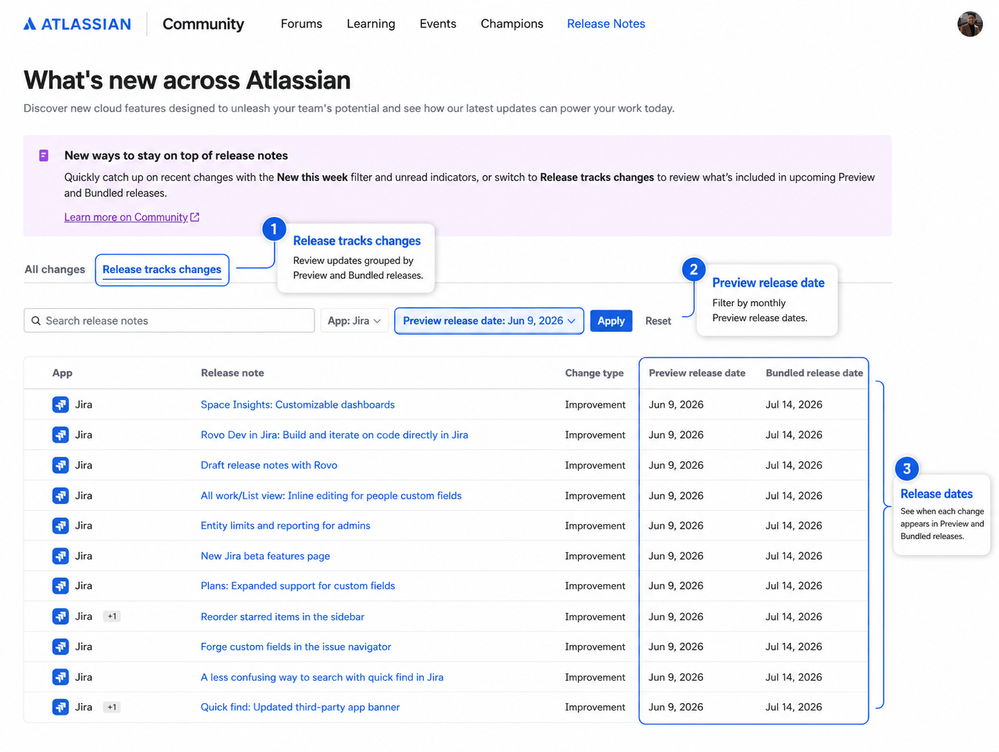Click the external link icon after Learn more
Viewport: 999px width, 752px height.
pos(195,217)
